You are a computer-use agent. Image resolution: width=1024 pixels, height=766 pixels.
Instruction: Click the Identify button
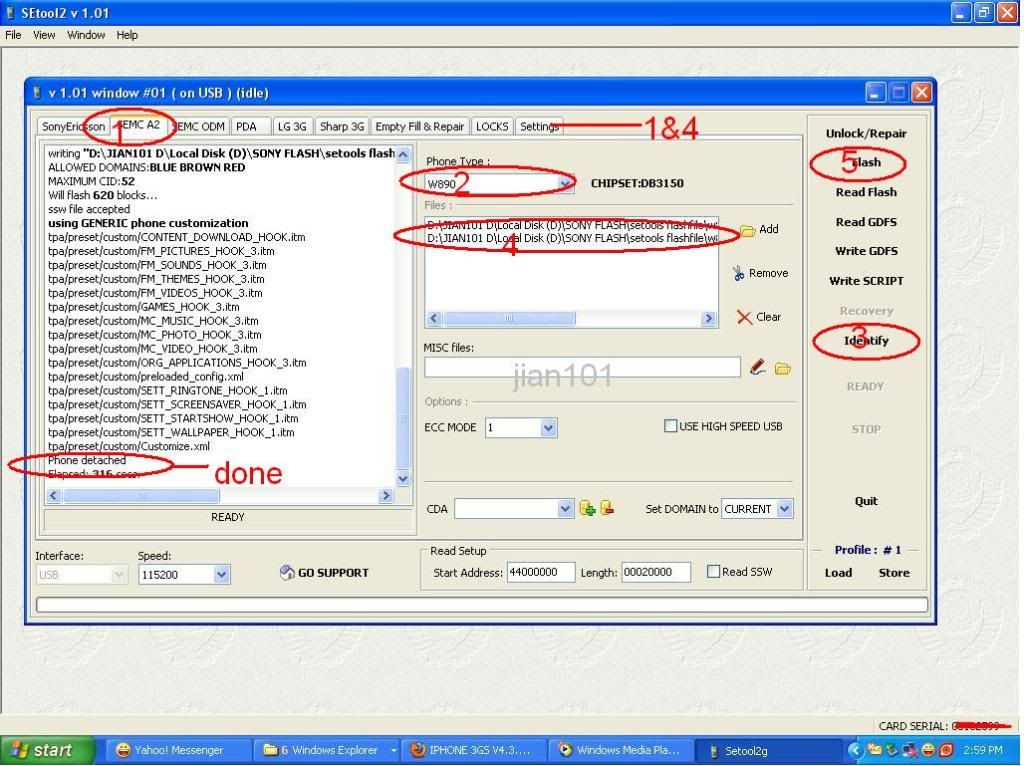click(x=865, y=341)
